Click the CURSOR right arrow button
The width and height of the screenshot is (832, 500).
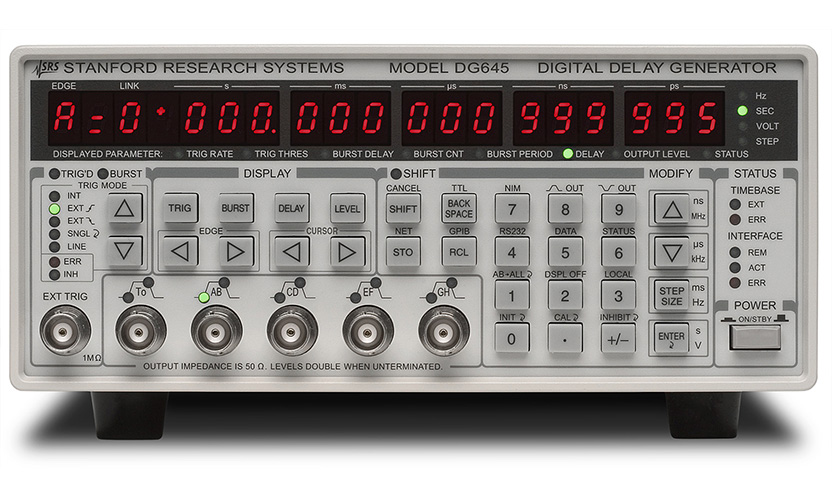coord(347,252)
